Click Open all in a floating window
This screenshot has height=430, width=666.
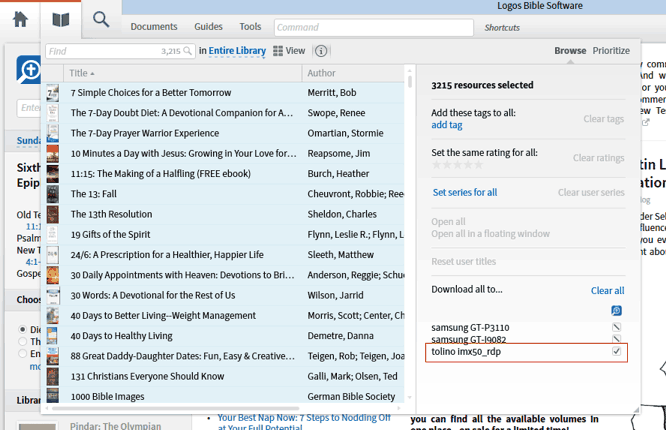(490, 234)
